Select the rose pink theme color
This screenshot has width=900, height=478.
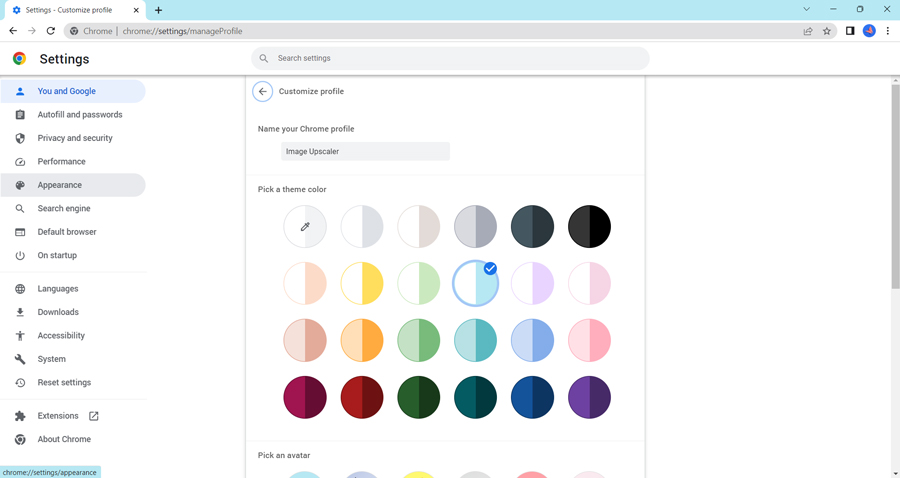point(589,340)
